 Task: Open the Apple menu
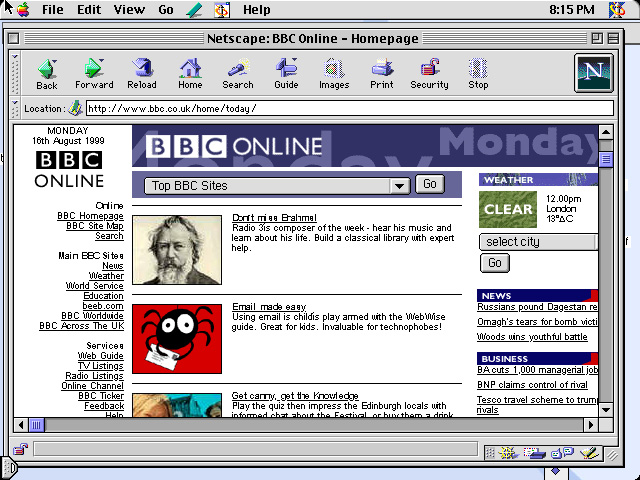pyautogui.click(x=23, y=9)
